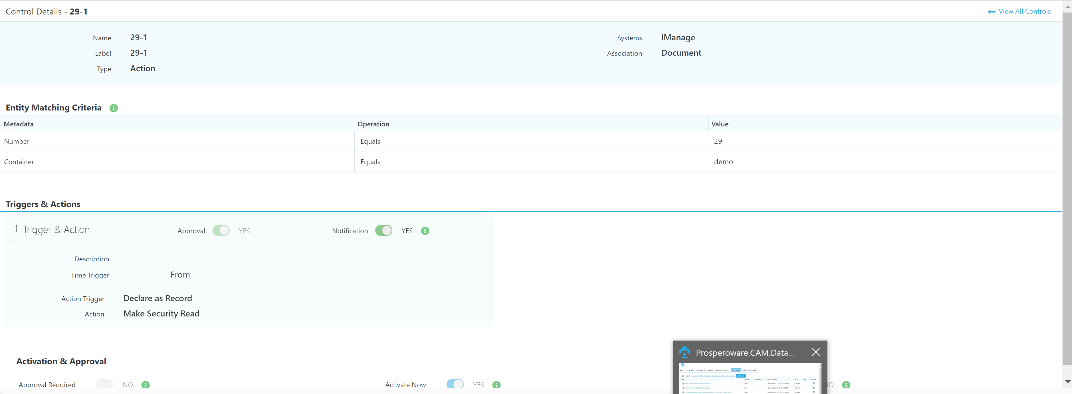Viewport: 1072px width, 394px height.
Task: Click the Triggers & Actions section heading
Action: coord(43,204)
